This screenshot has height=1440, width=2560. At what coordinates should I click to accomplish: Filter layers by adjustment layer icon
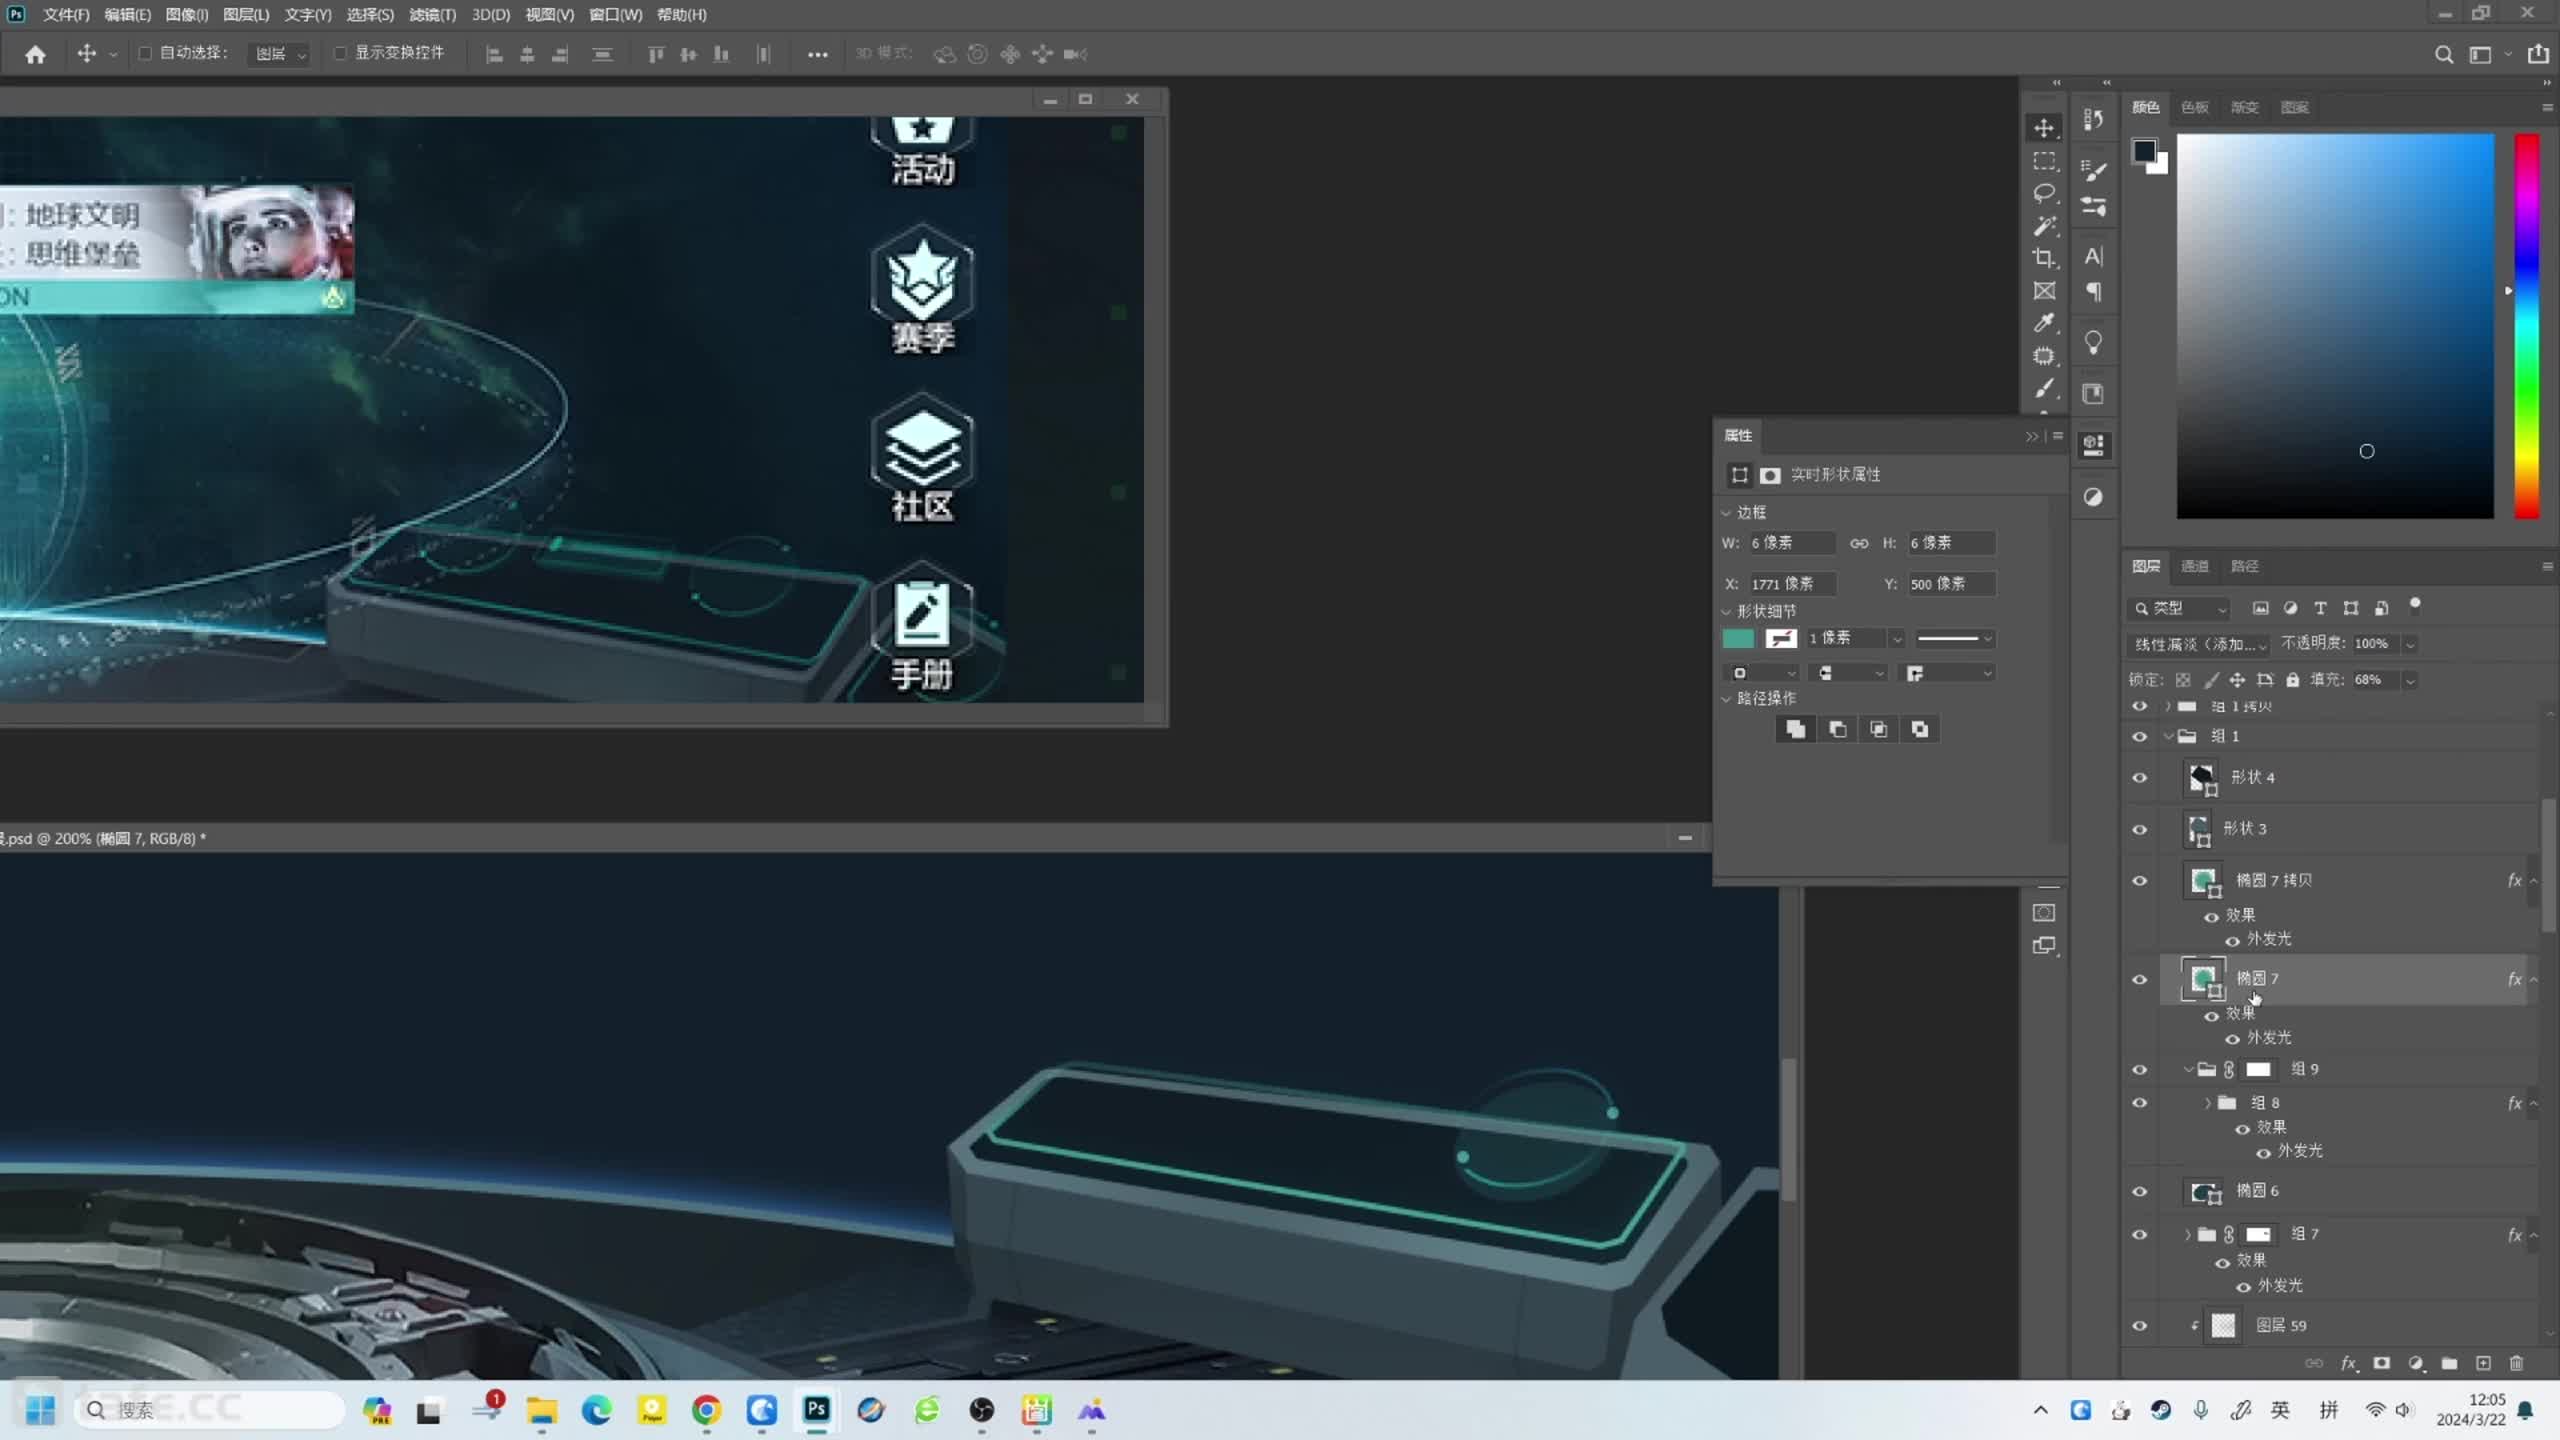(x=2290, y=608)
